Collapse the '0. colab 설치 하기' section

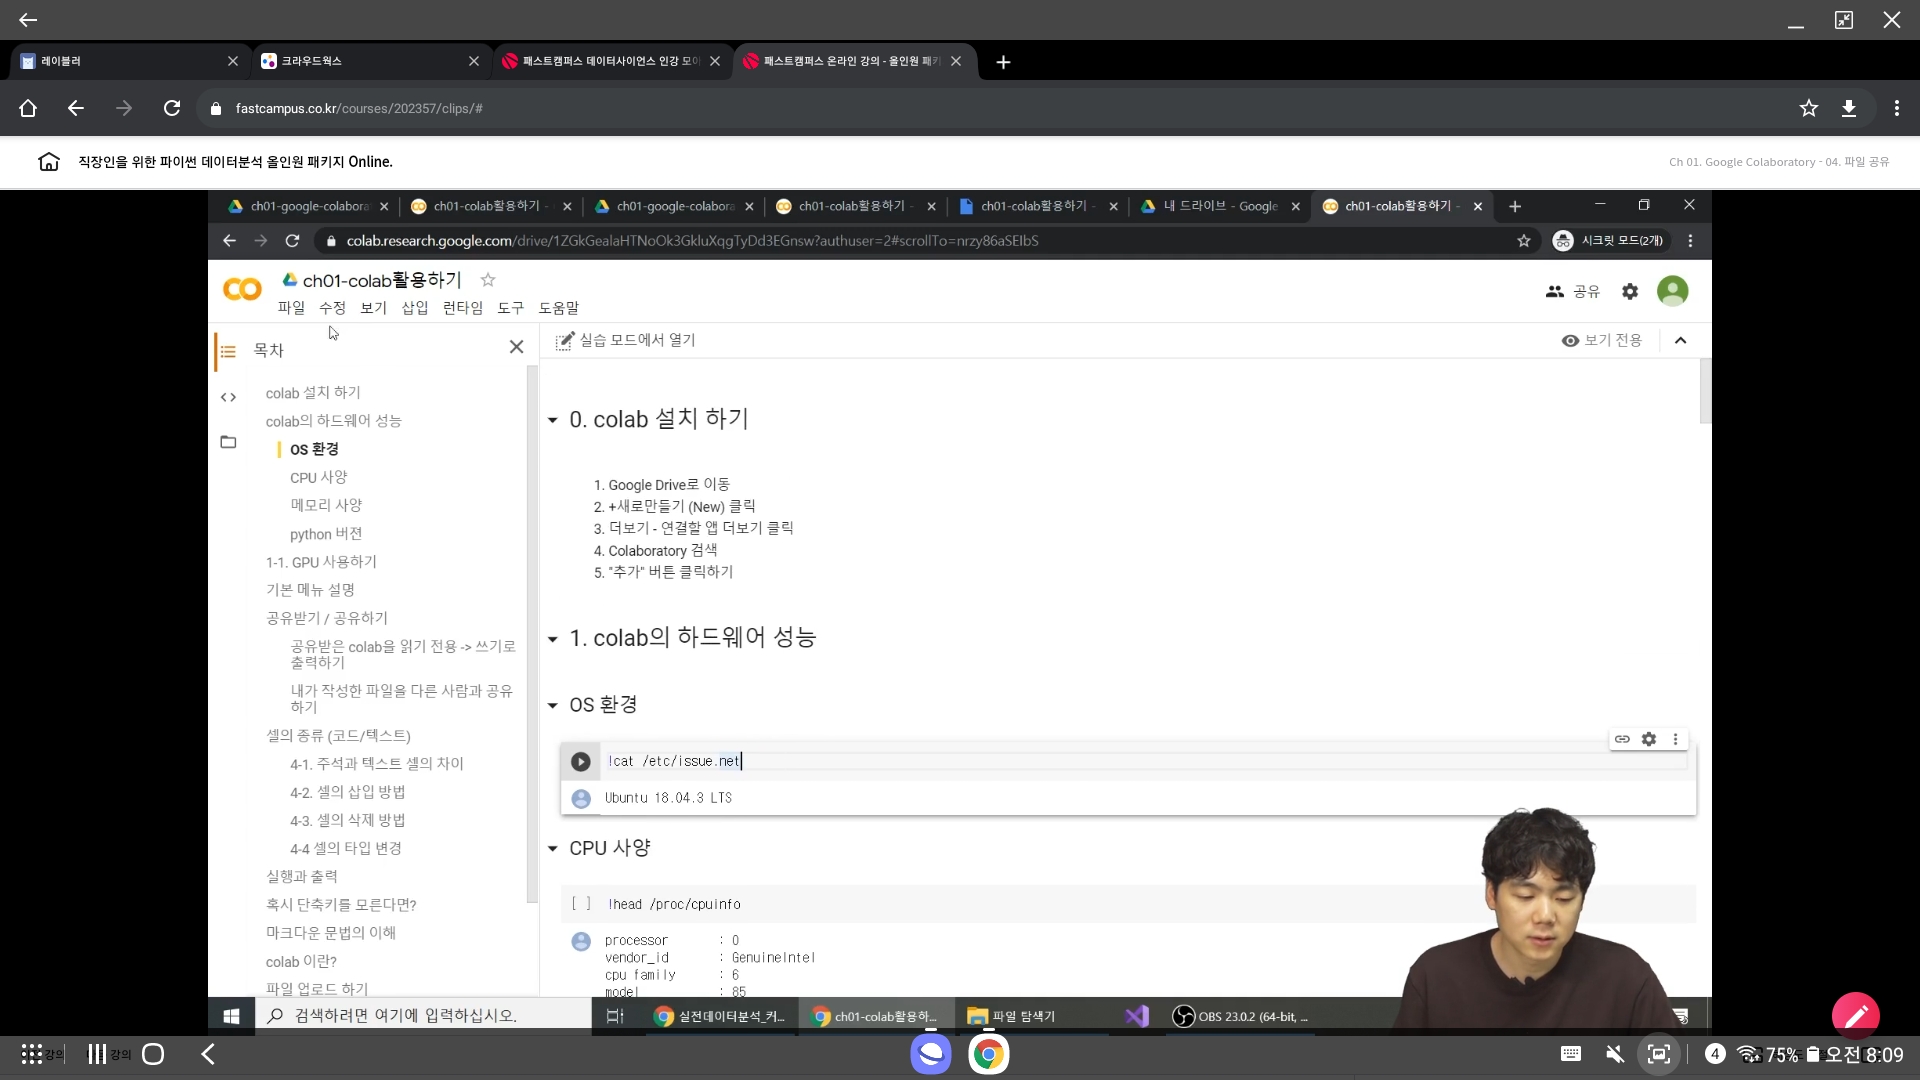tap(552, 420)
